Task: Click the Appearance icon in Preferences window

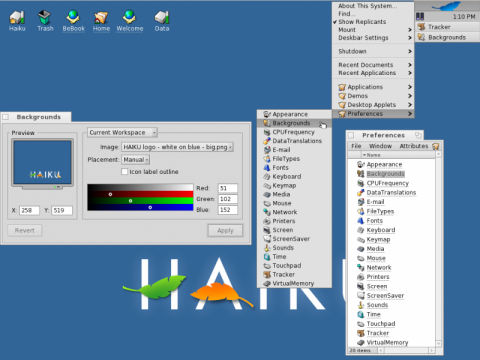Action: 361,164
